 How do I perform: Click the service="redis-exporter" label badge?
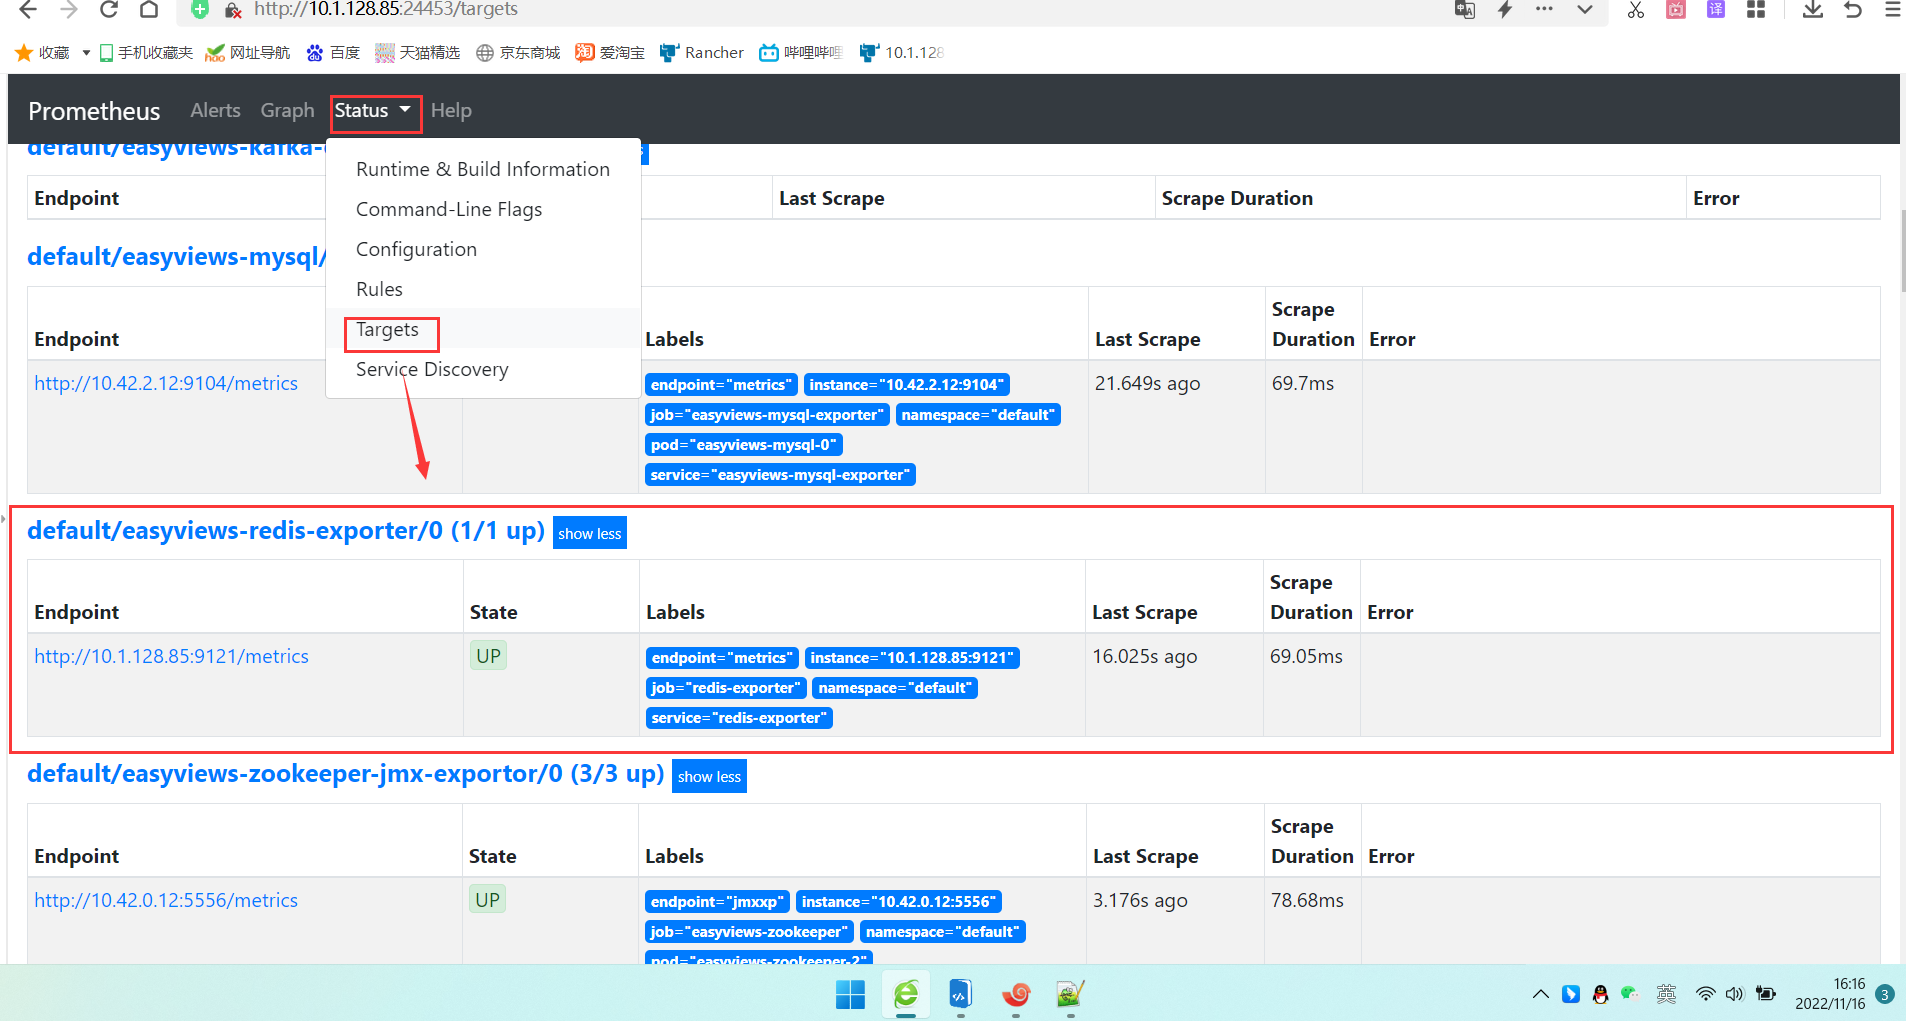pos(739,718)
